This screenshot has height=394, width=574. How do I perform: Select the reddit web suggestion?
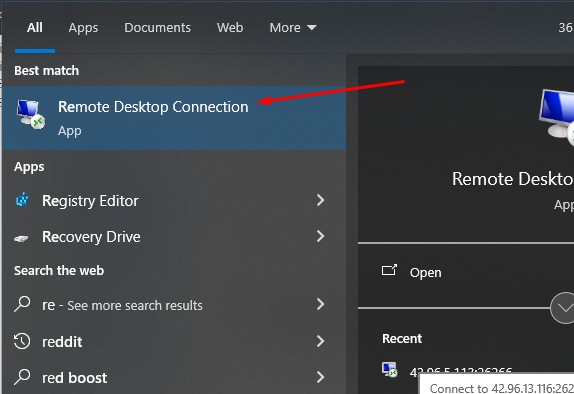click(62, 342)
